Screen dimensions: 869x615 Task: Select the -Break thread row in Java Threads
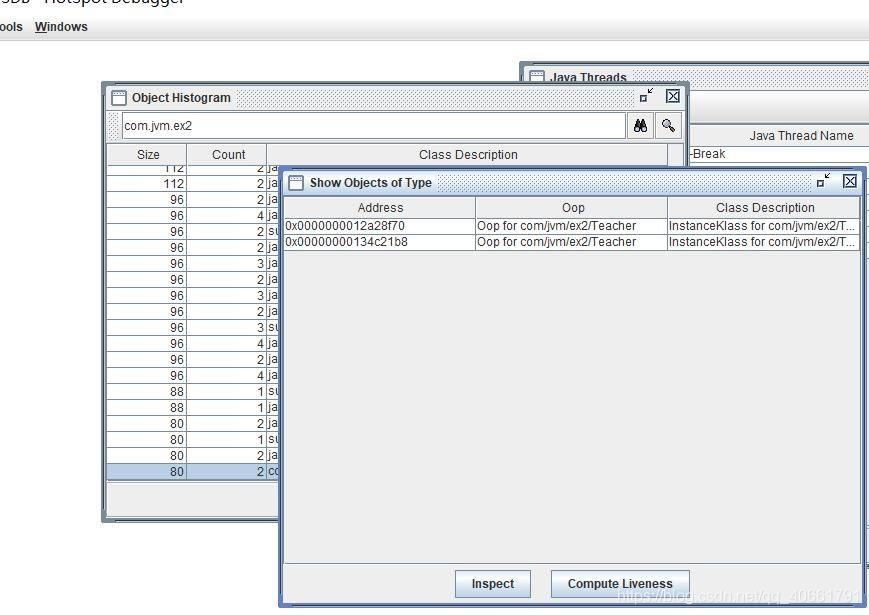coord(779,154)
